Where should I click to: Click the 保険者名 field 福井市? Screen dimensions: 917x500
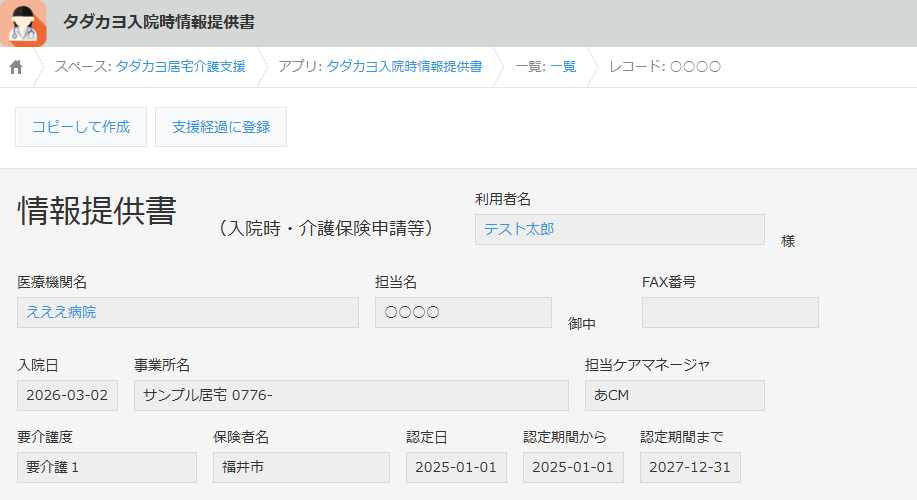click(300, 467)
